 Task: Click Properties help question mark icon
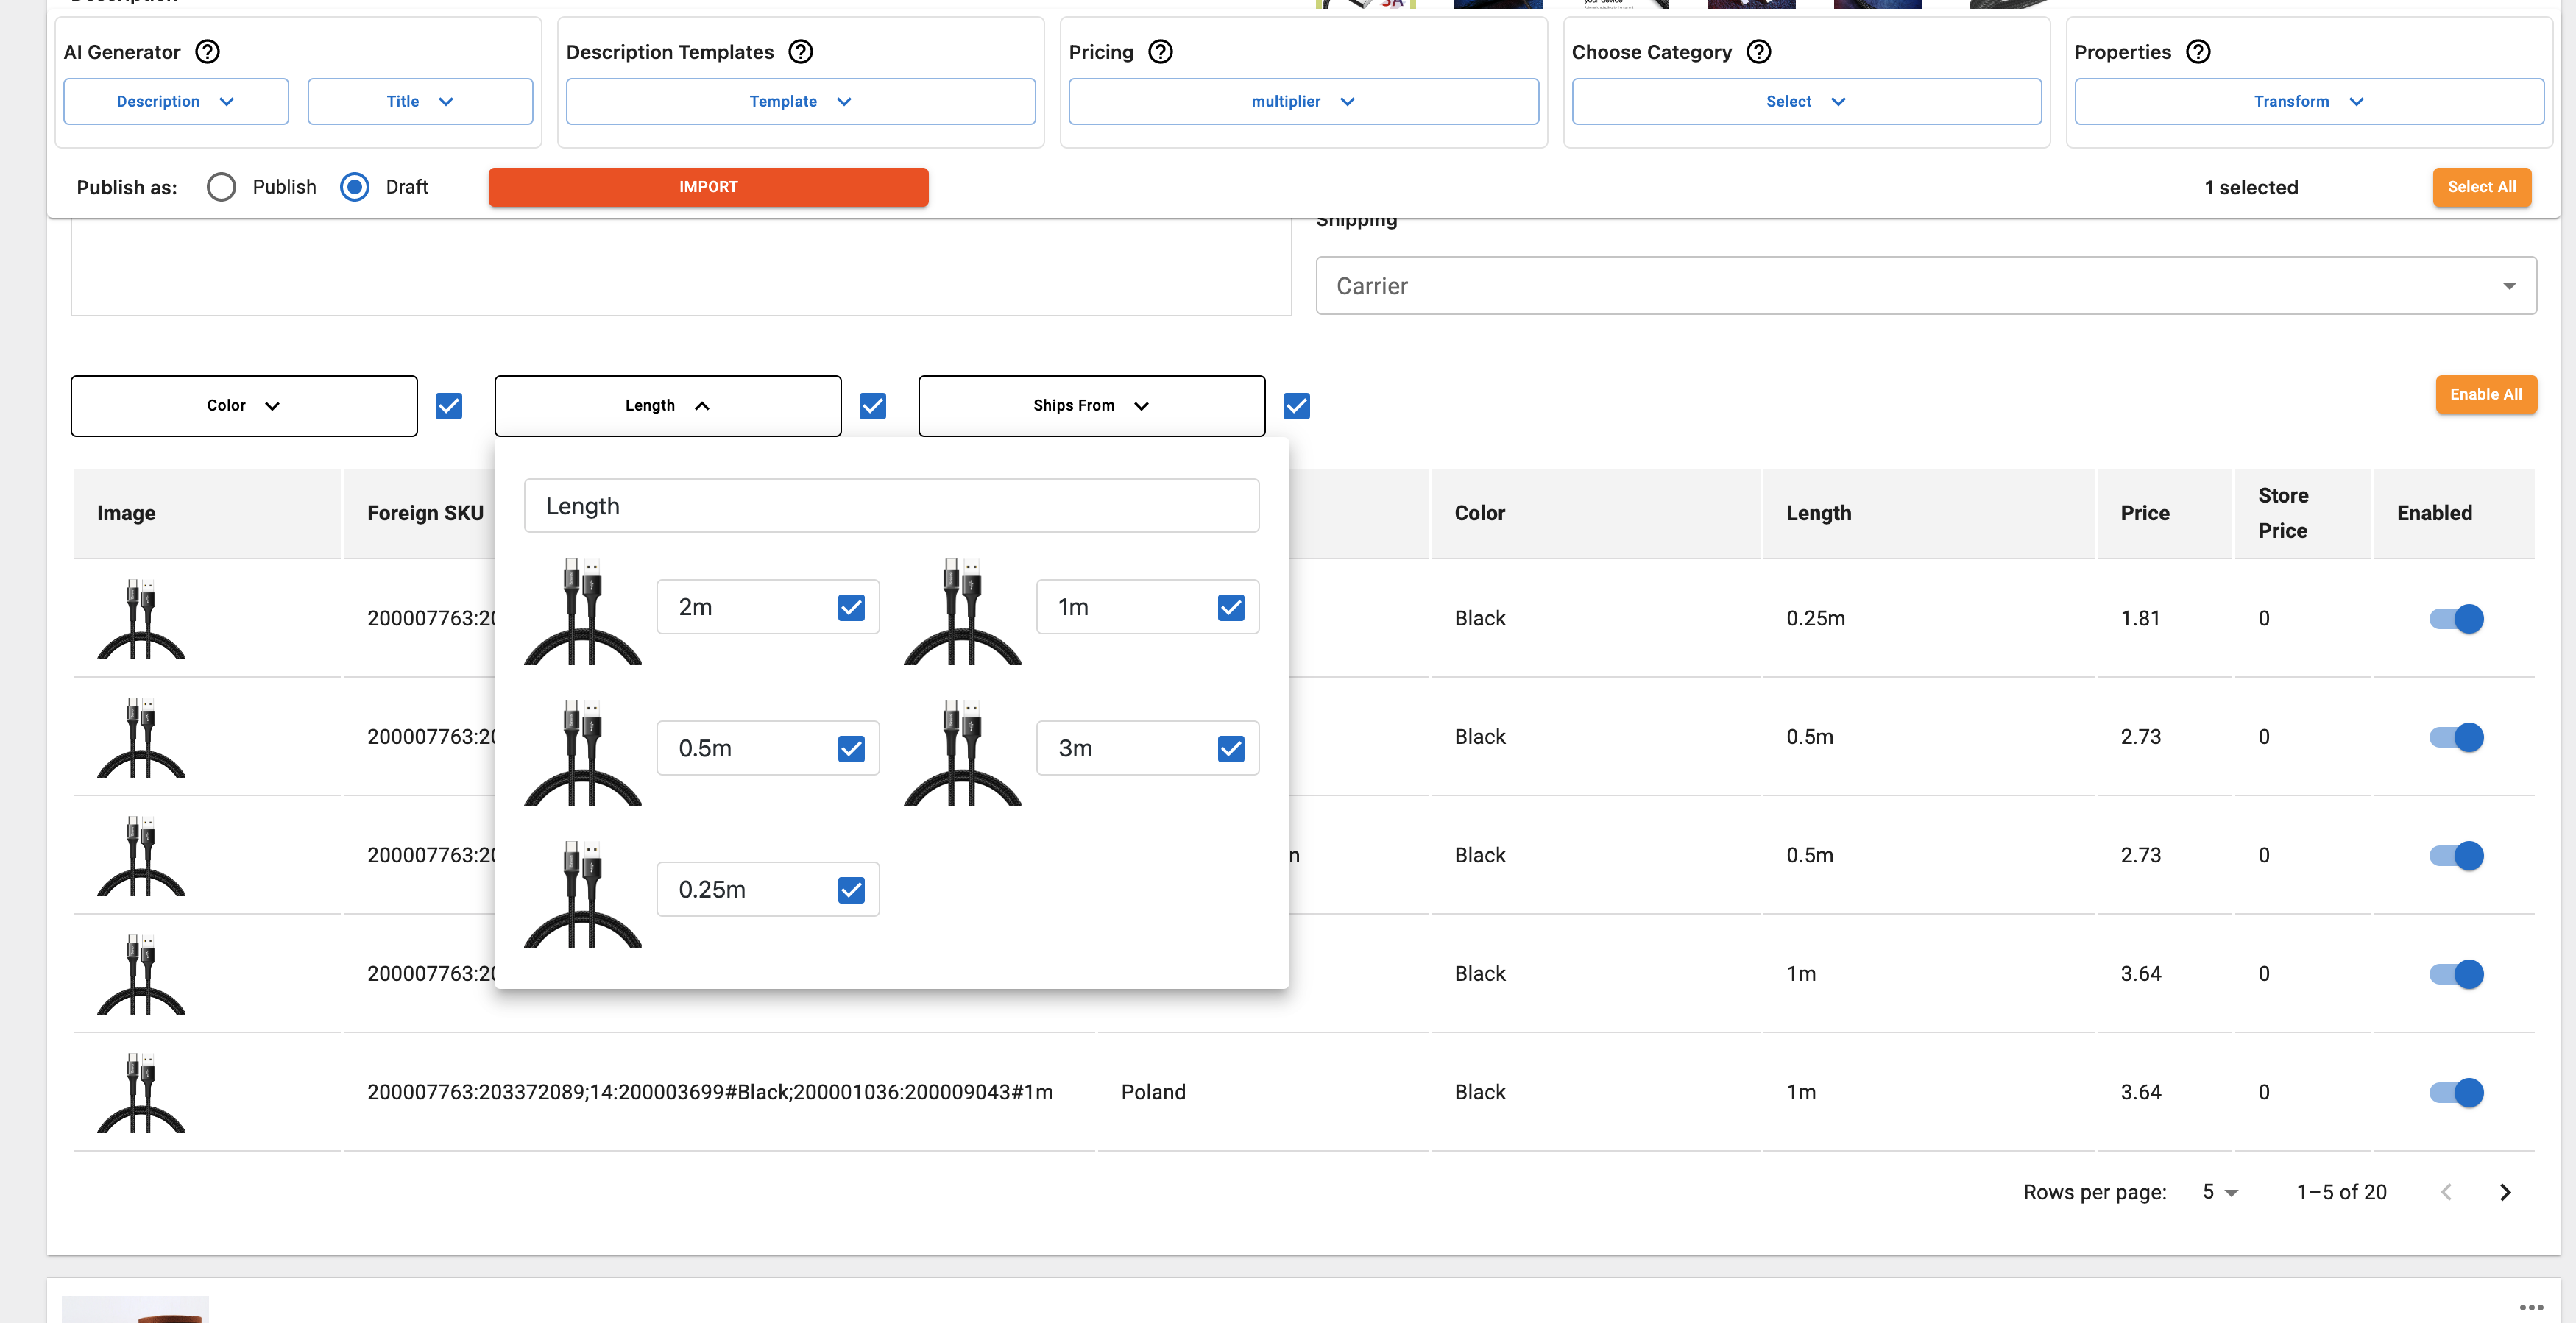coord(2198,52)
